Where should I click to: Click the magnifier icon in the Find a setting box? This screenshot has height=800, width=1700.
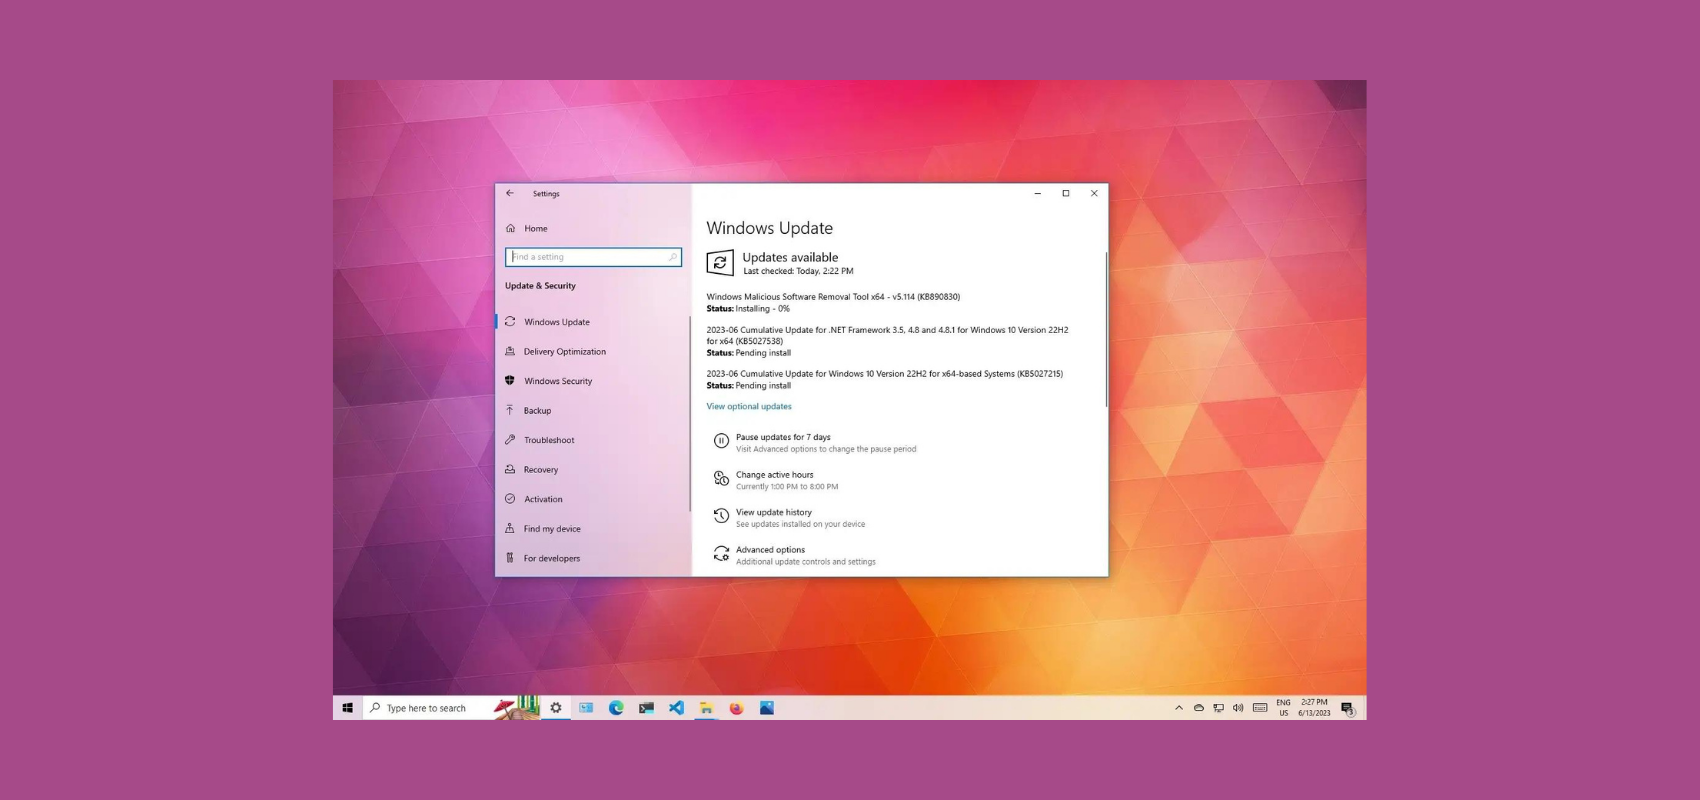coord(673,257)
